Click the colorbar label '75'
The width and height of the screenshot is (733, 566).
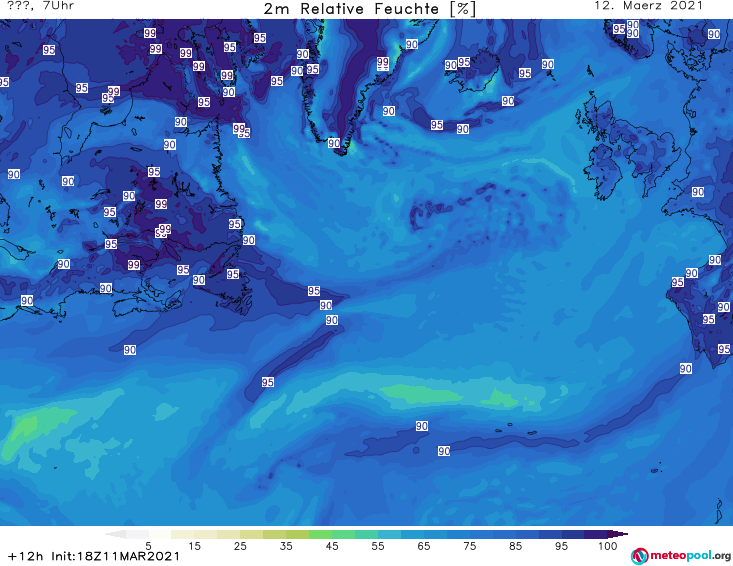click(x=469, y=545)
